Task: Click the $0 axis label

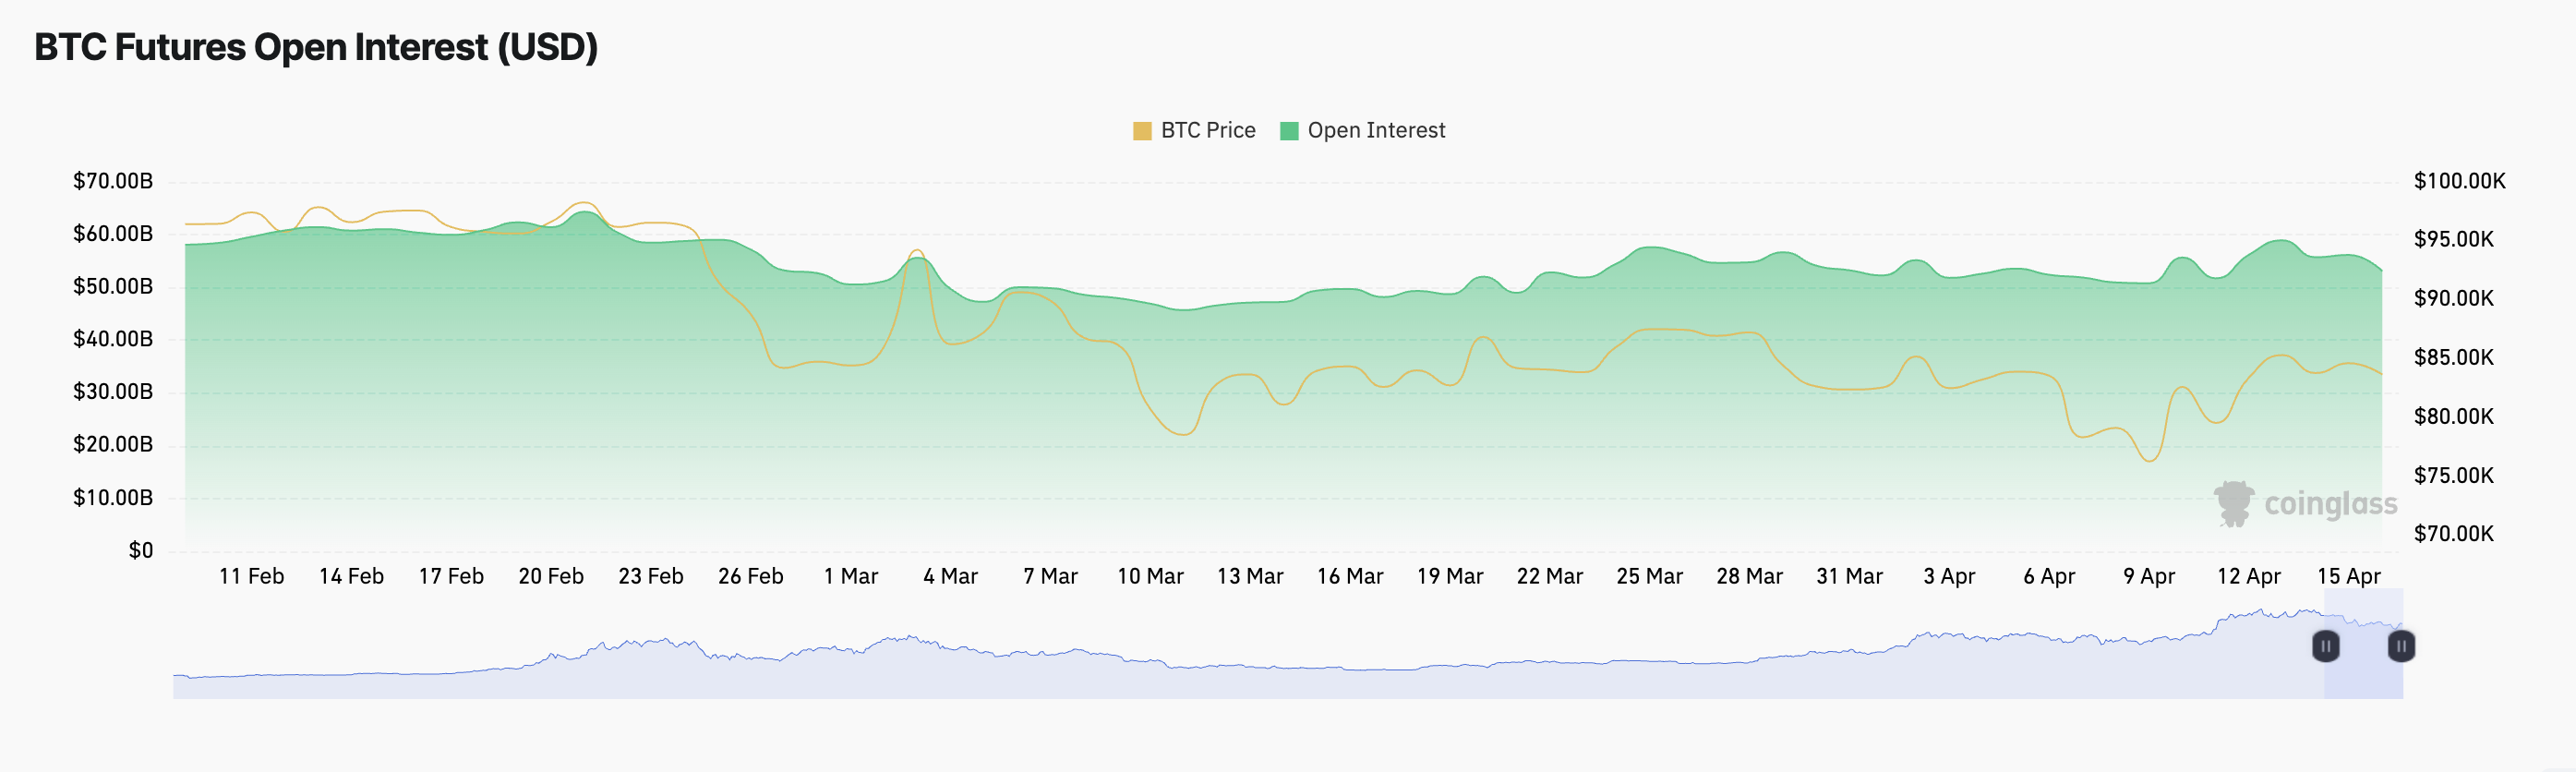Action: coord(141,551)
